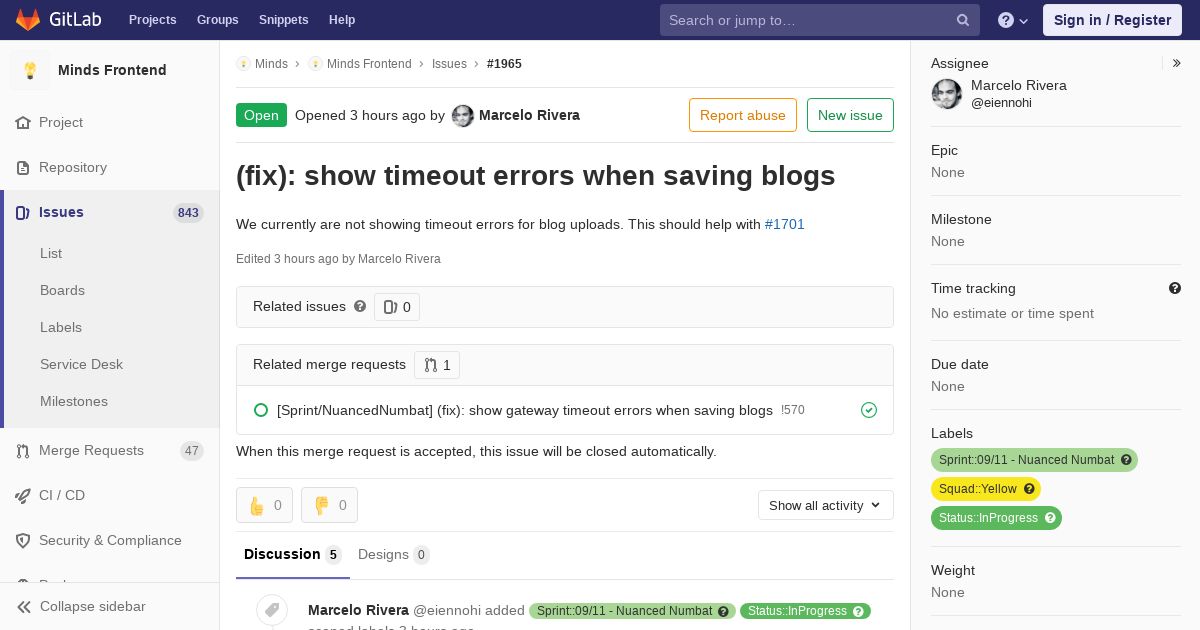
Task: Click Marcelo Rivera name in activity note
Action: [x=358, y=610]
